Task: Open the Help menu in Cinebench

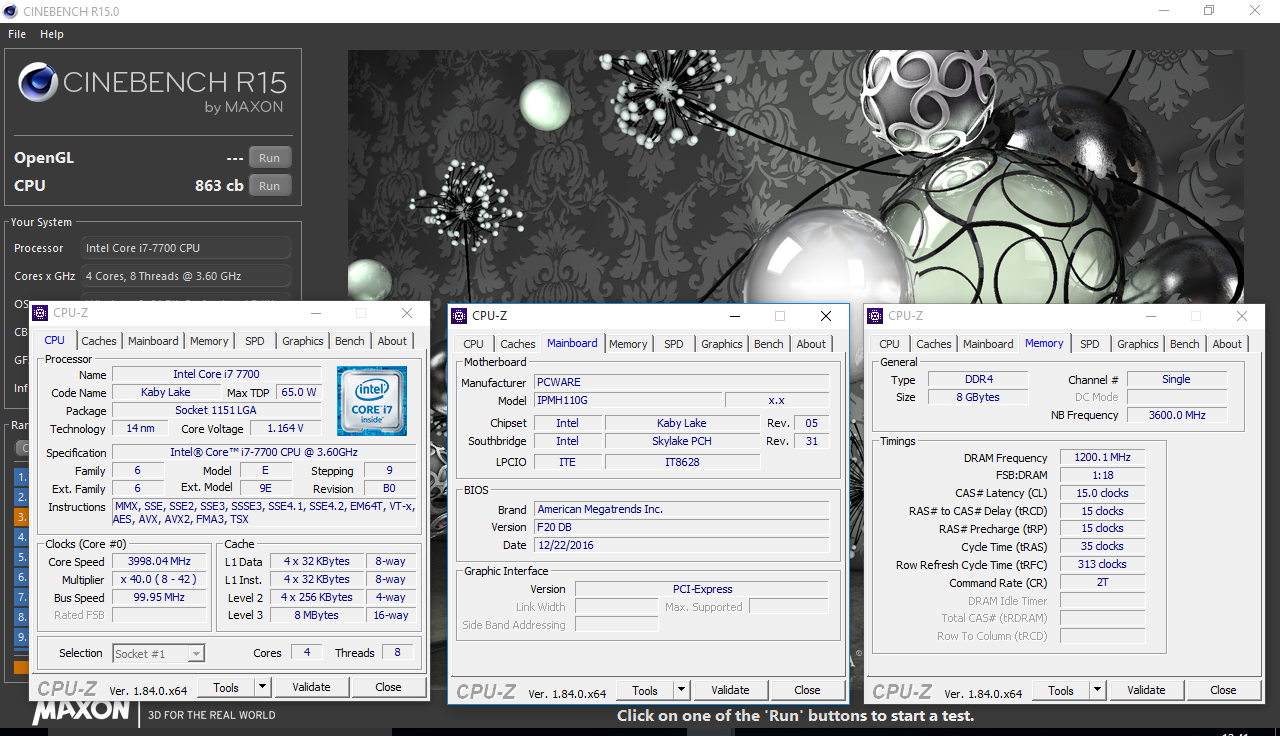Action: [52, 34]
